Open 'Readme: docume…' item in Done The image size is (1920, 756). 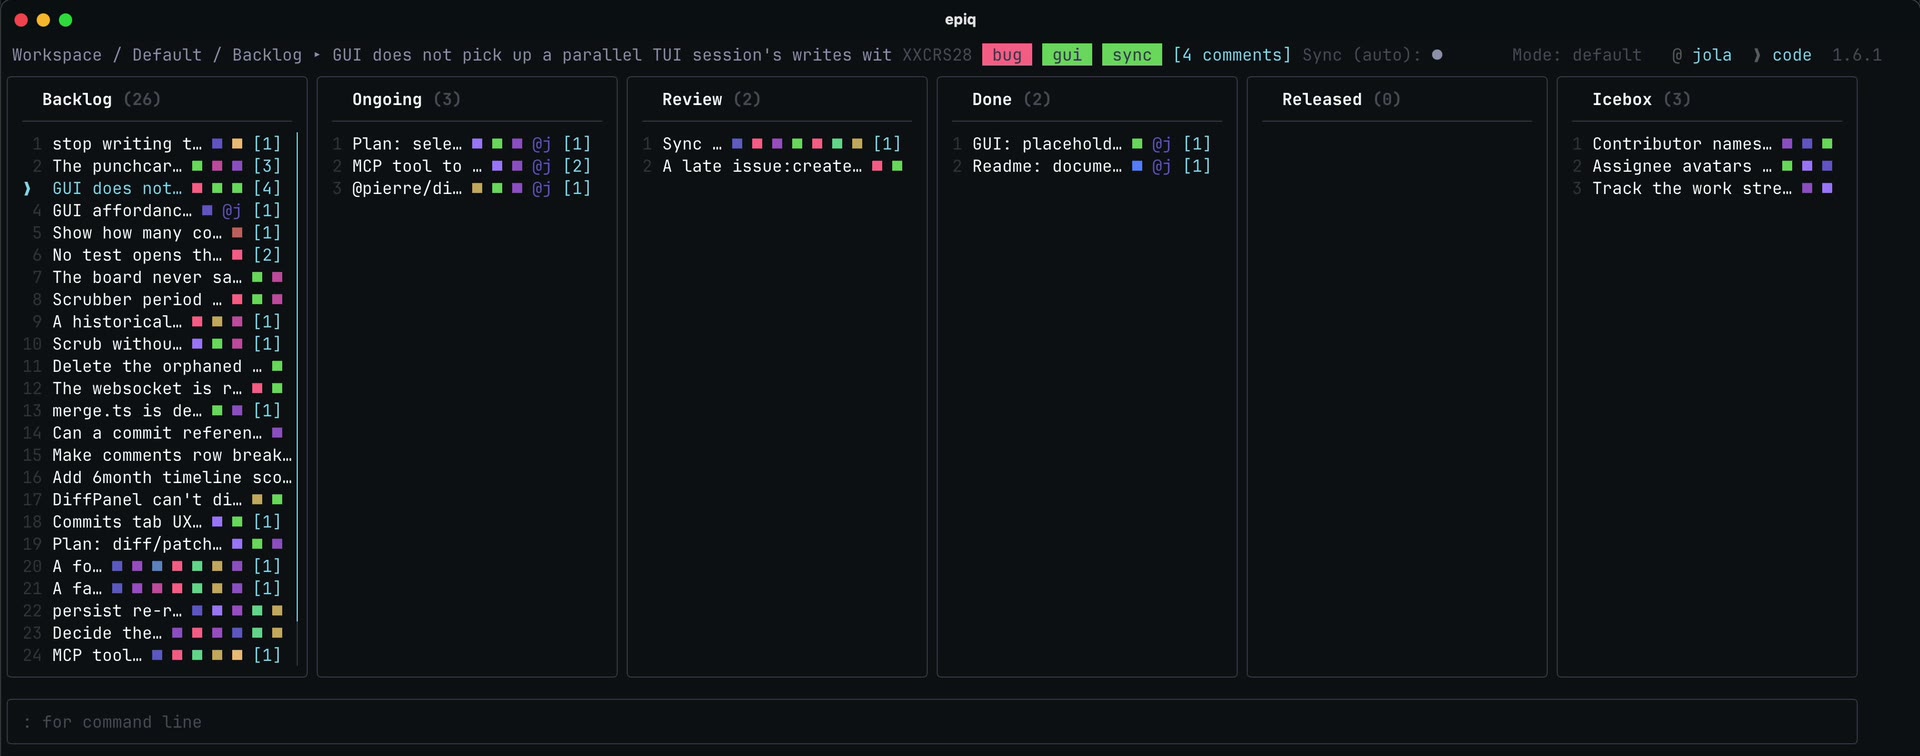coord(1087,166)
